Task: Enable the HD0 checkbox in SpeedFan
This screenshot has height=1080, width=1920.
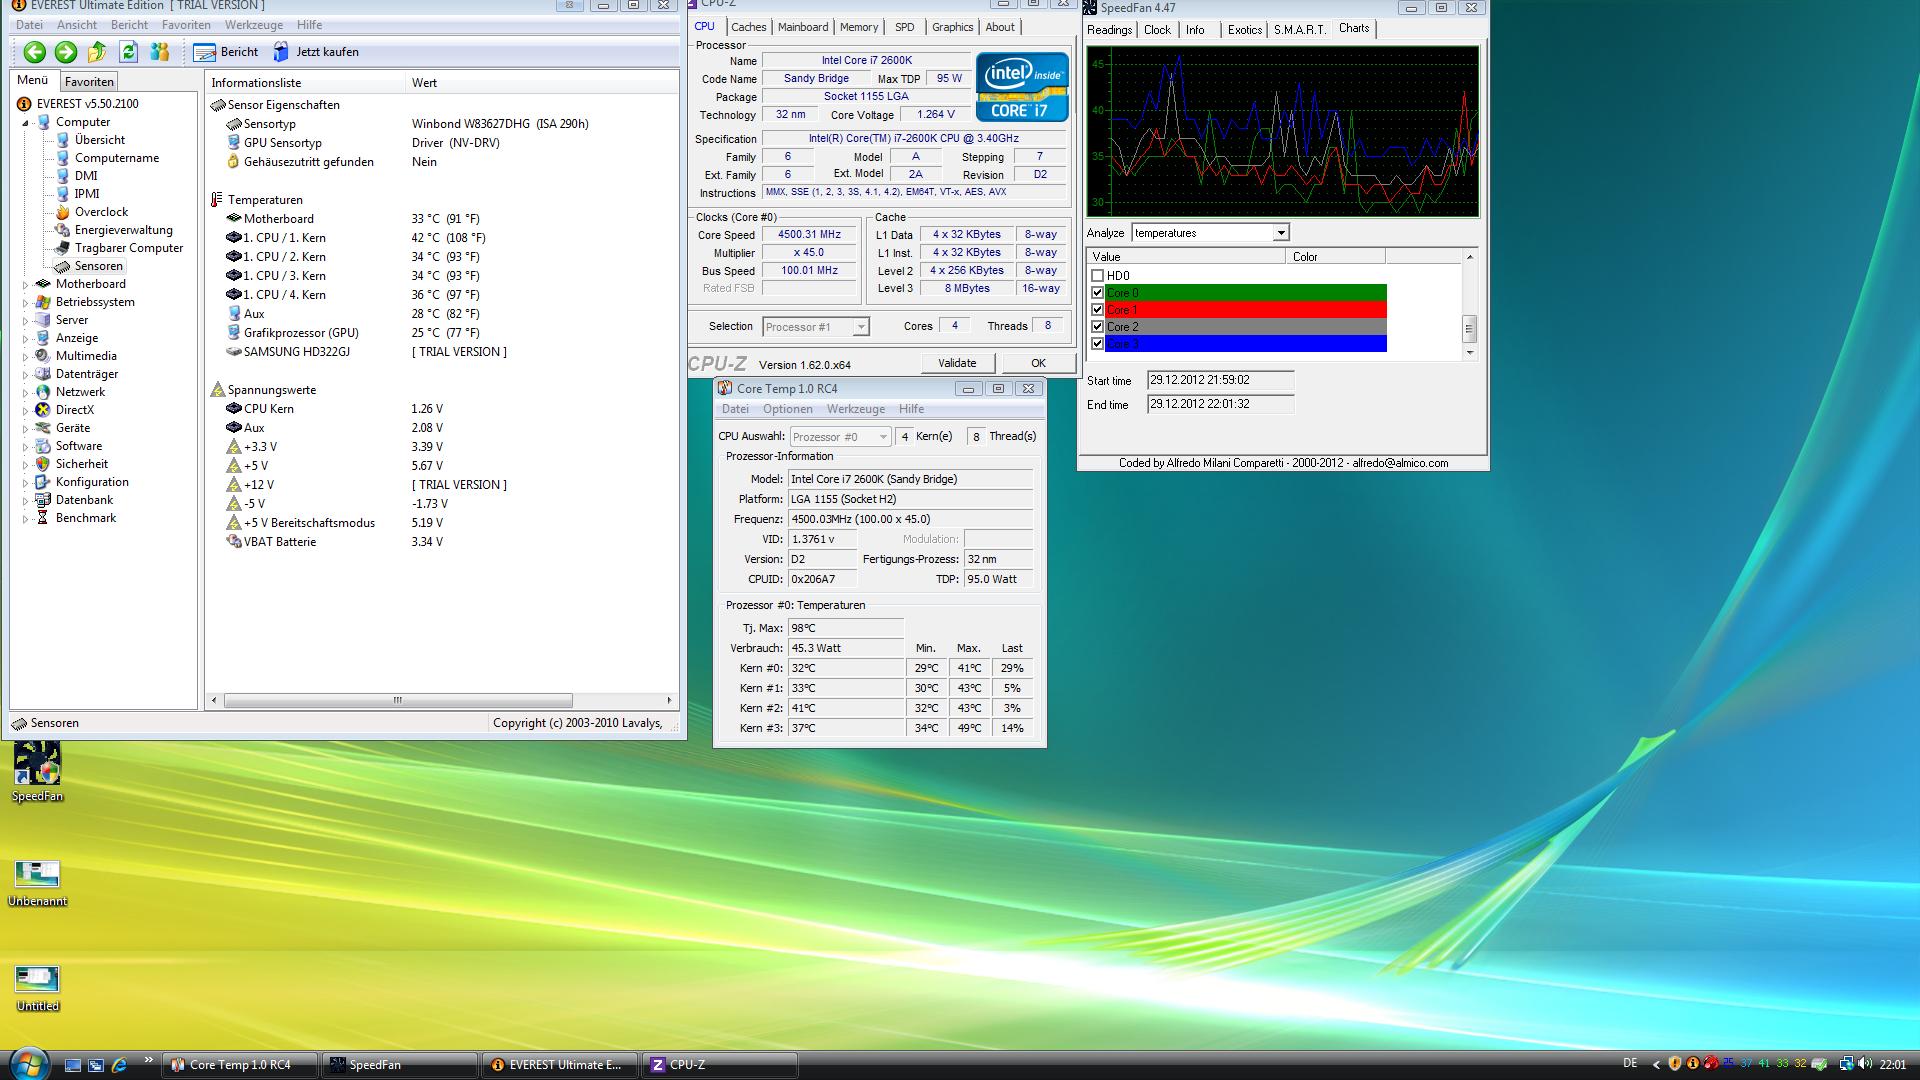Action: tap(1097, 276)
